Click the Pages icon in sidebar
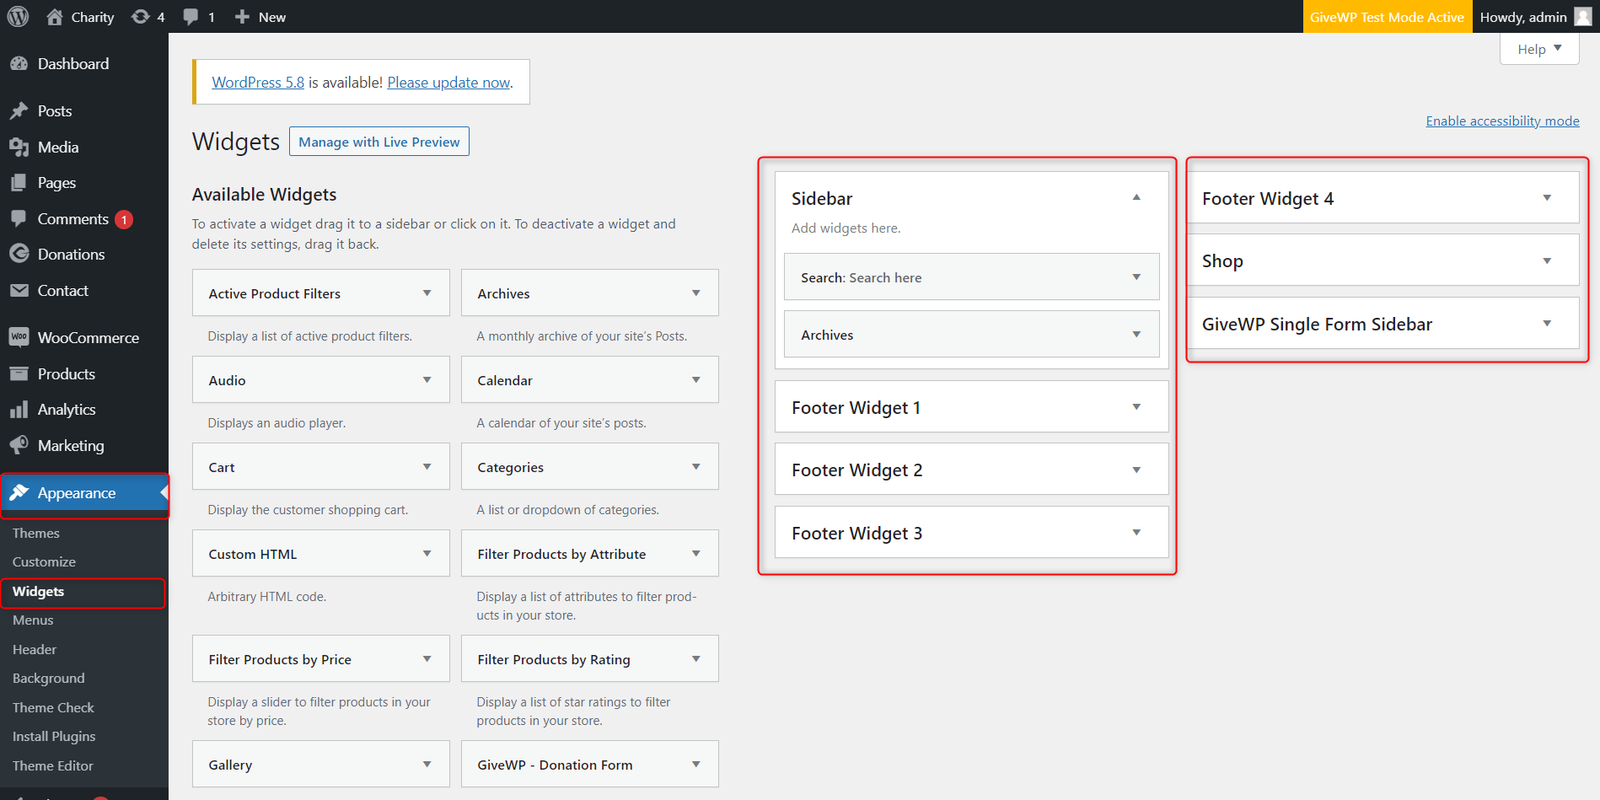Screen dimensions: 1600x800 click(19, 183)
